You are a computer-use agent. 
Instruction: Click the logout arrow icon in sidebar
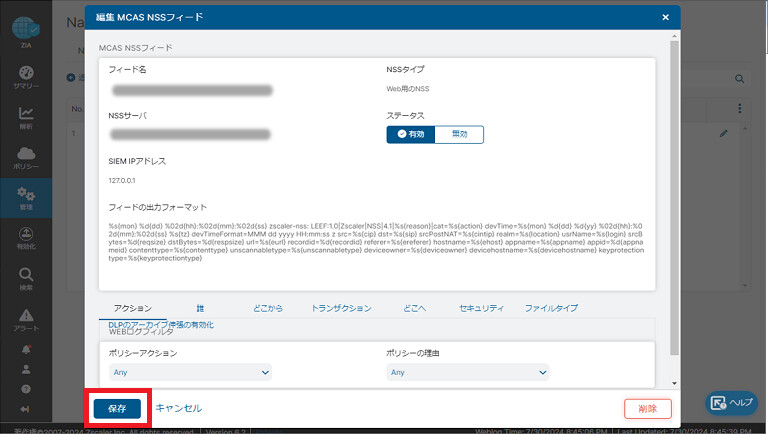(x=25, y=409)
